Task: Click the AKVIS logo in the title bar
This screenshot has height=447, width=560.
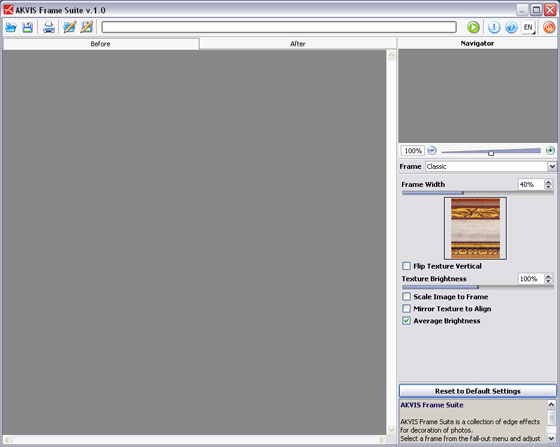Action: [x=8, y=10]
